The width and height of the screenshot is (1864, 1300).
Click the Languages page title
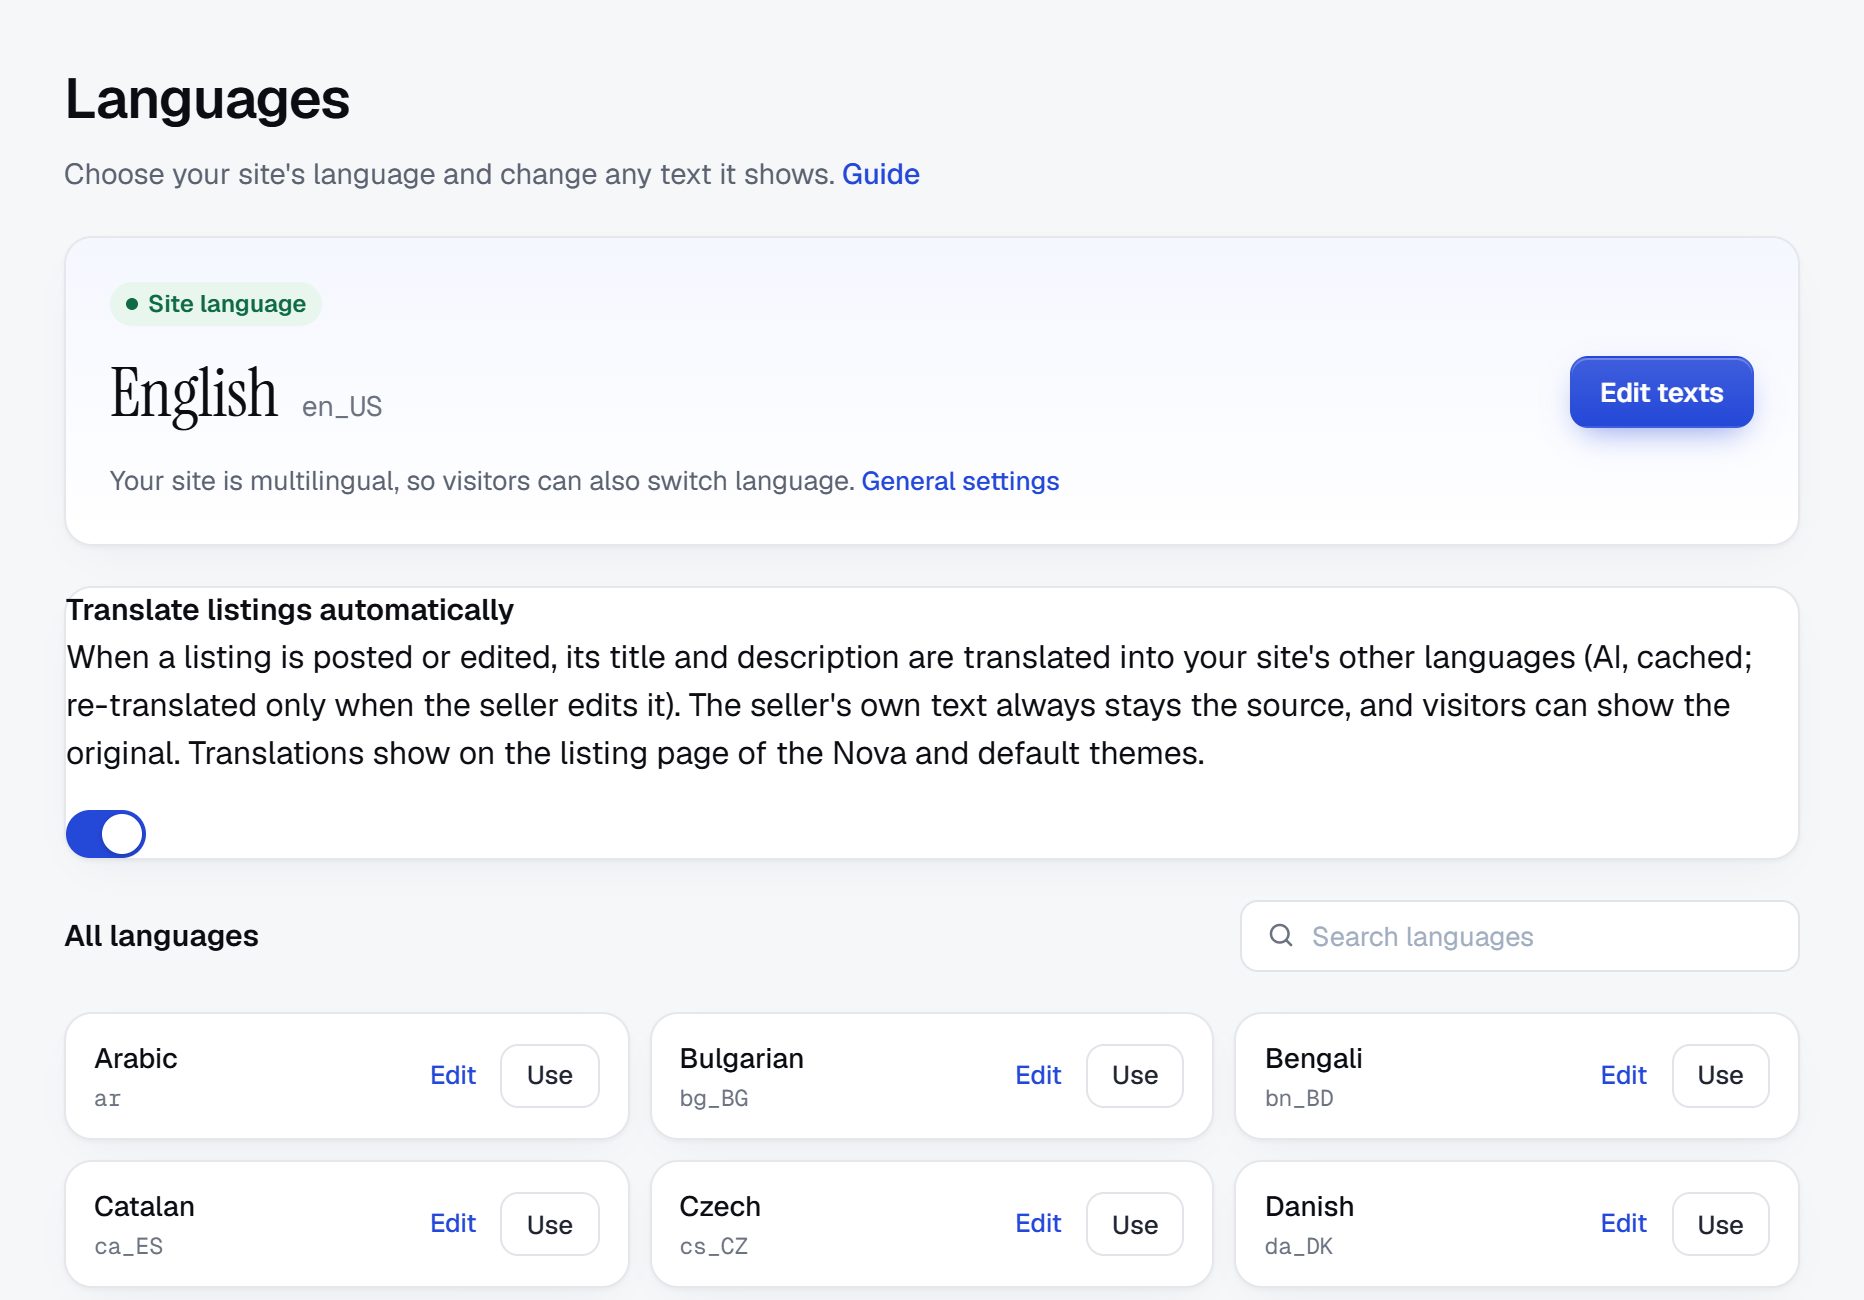[x=207, y=99]
